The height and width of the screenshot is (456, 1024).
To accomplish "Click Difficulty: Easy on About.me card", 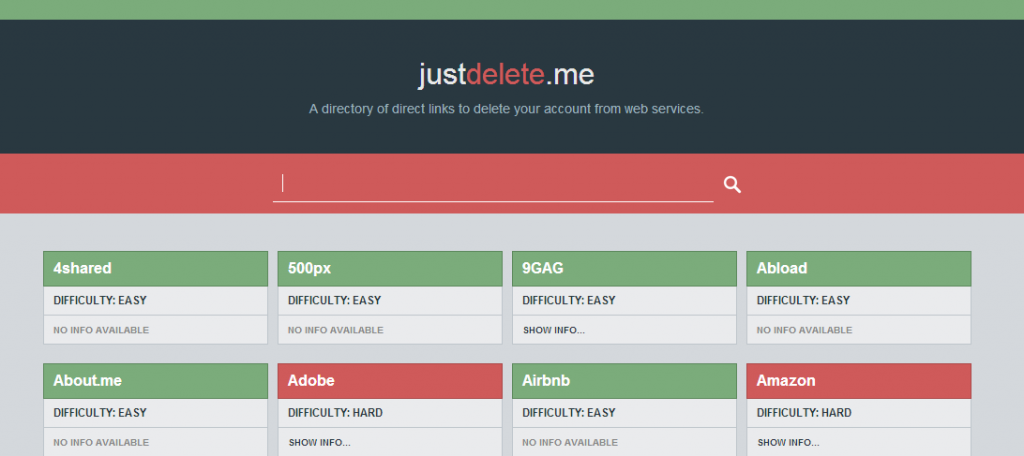I will (100, 413).
